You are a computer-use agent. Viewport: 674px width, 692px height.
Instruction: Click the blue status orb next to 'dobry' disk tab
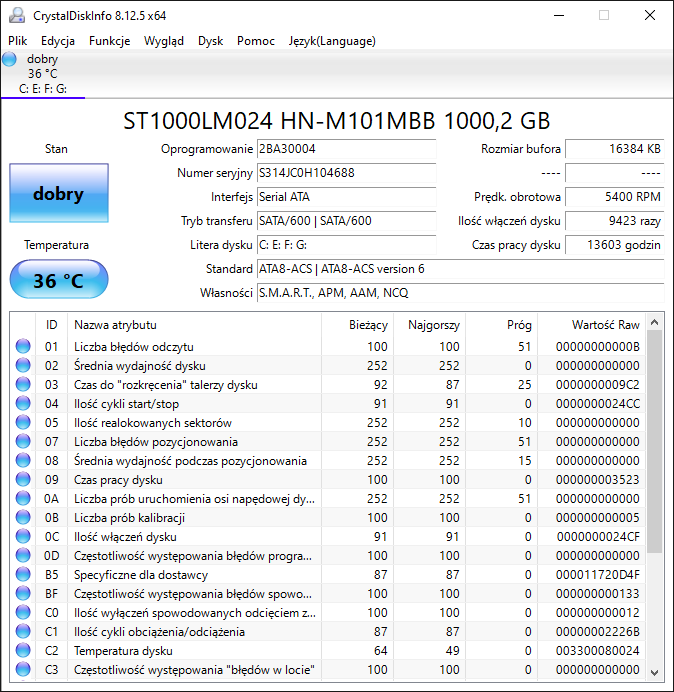9,59
